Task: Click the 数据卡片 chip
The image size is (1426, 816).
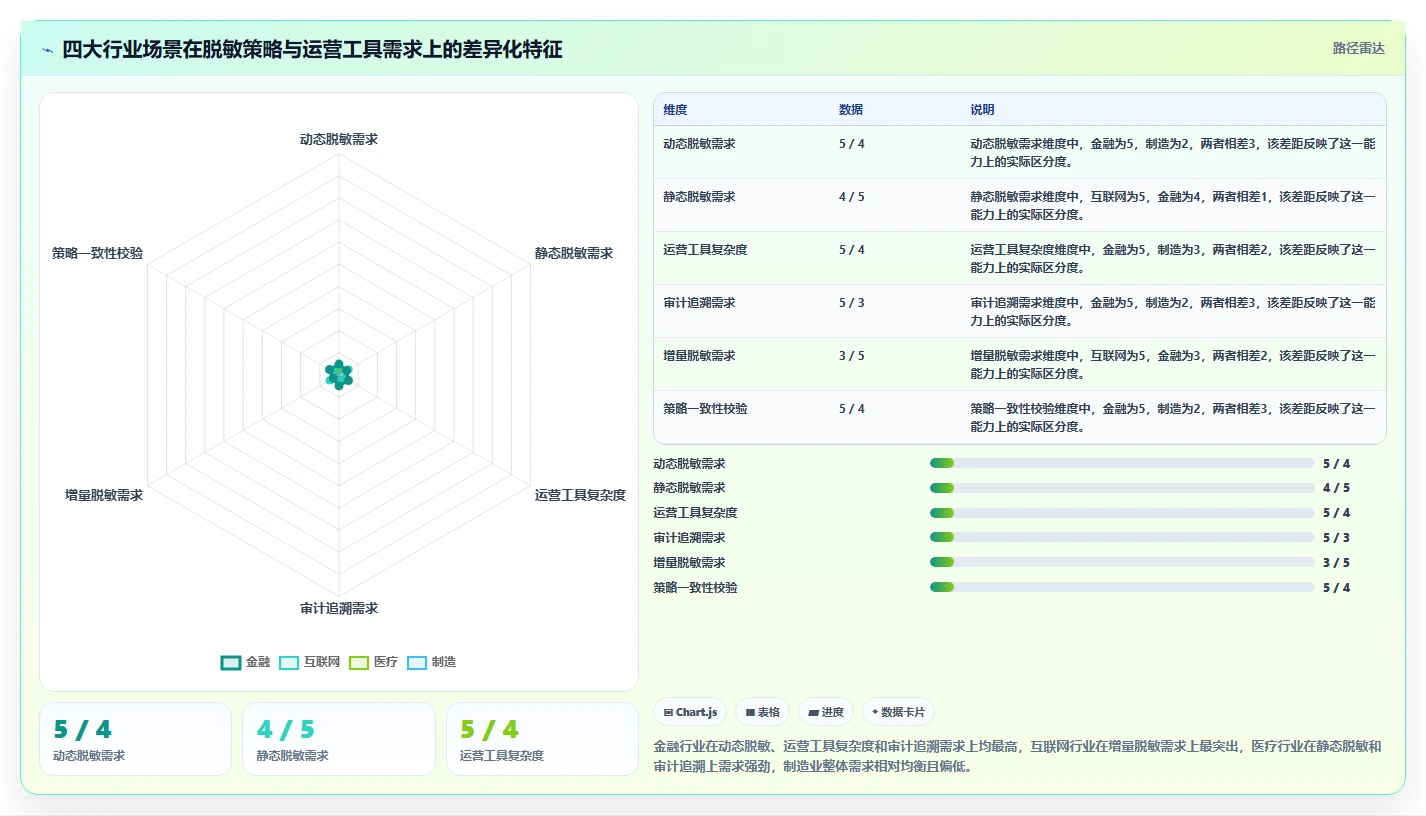Action: pyautogui.click(x=898, y=712)
